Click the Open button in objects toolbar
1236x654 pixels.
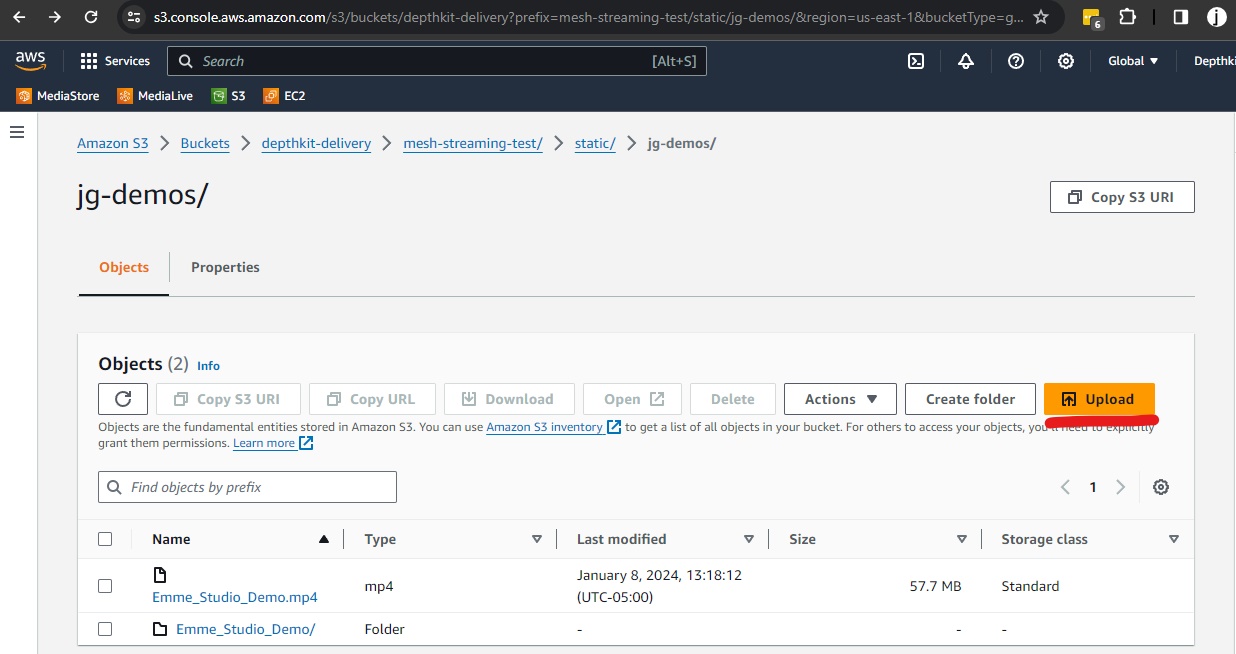[633, 399]
